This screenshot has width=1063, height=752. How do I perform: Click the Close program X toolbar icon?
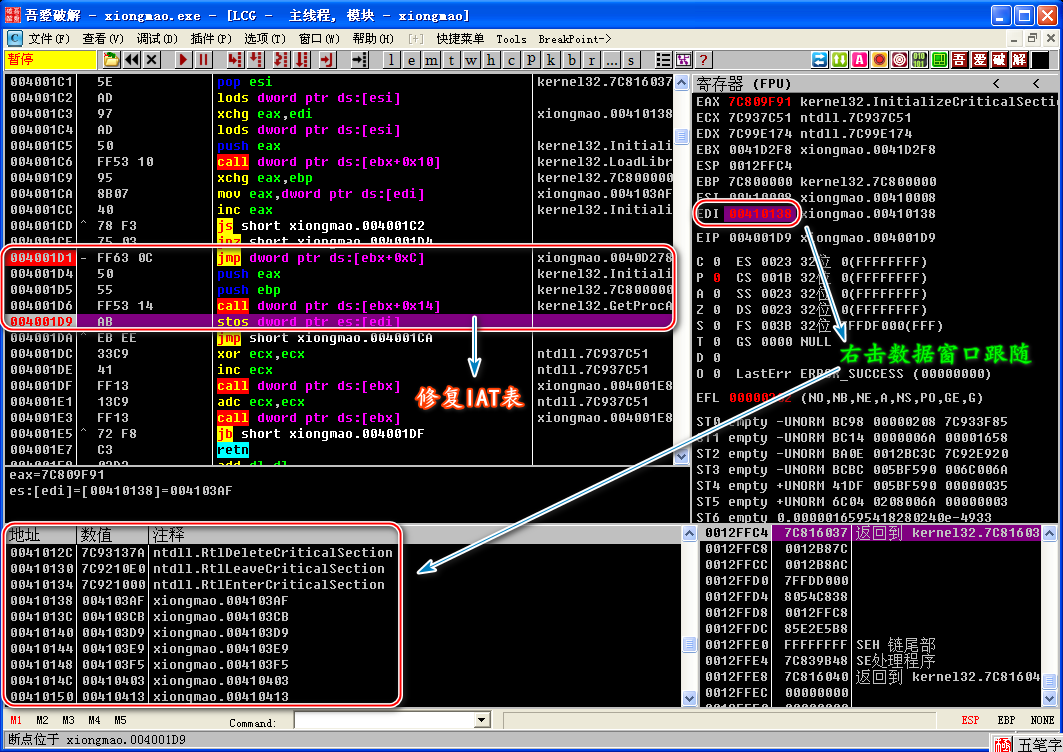152,60
